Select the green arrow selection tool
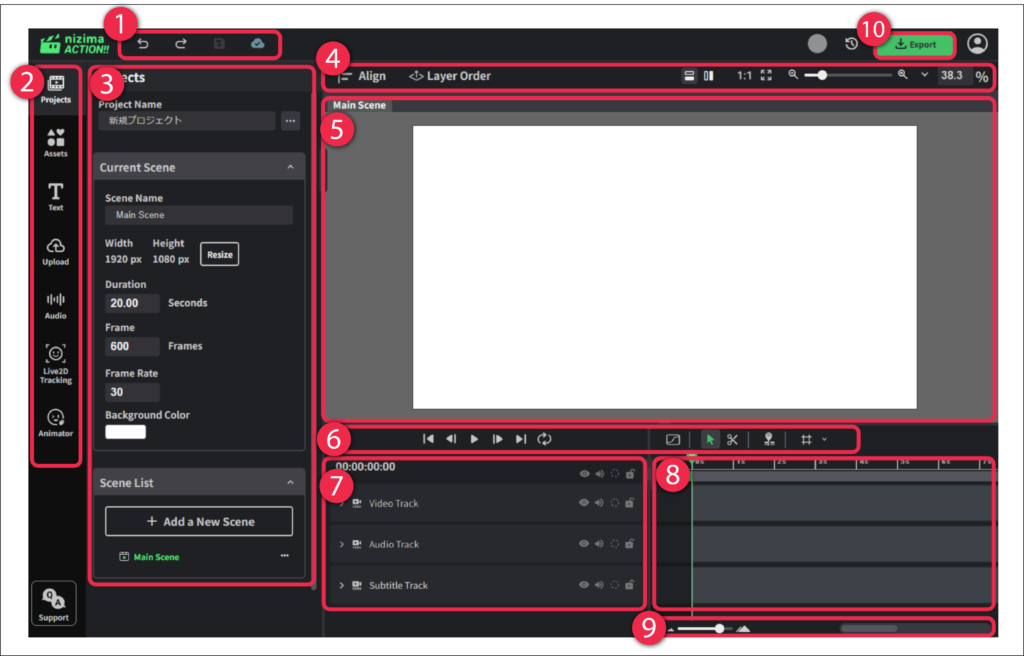The width and height of the screenshot is (1024, 656). pos(710,439)
